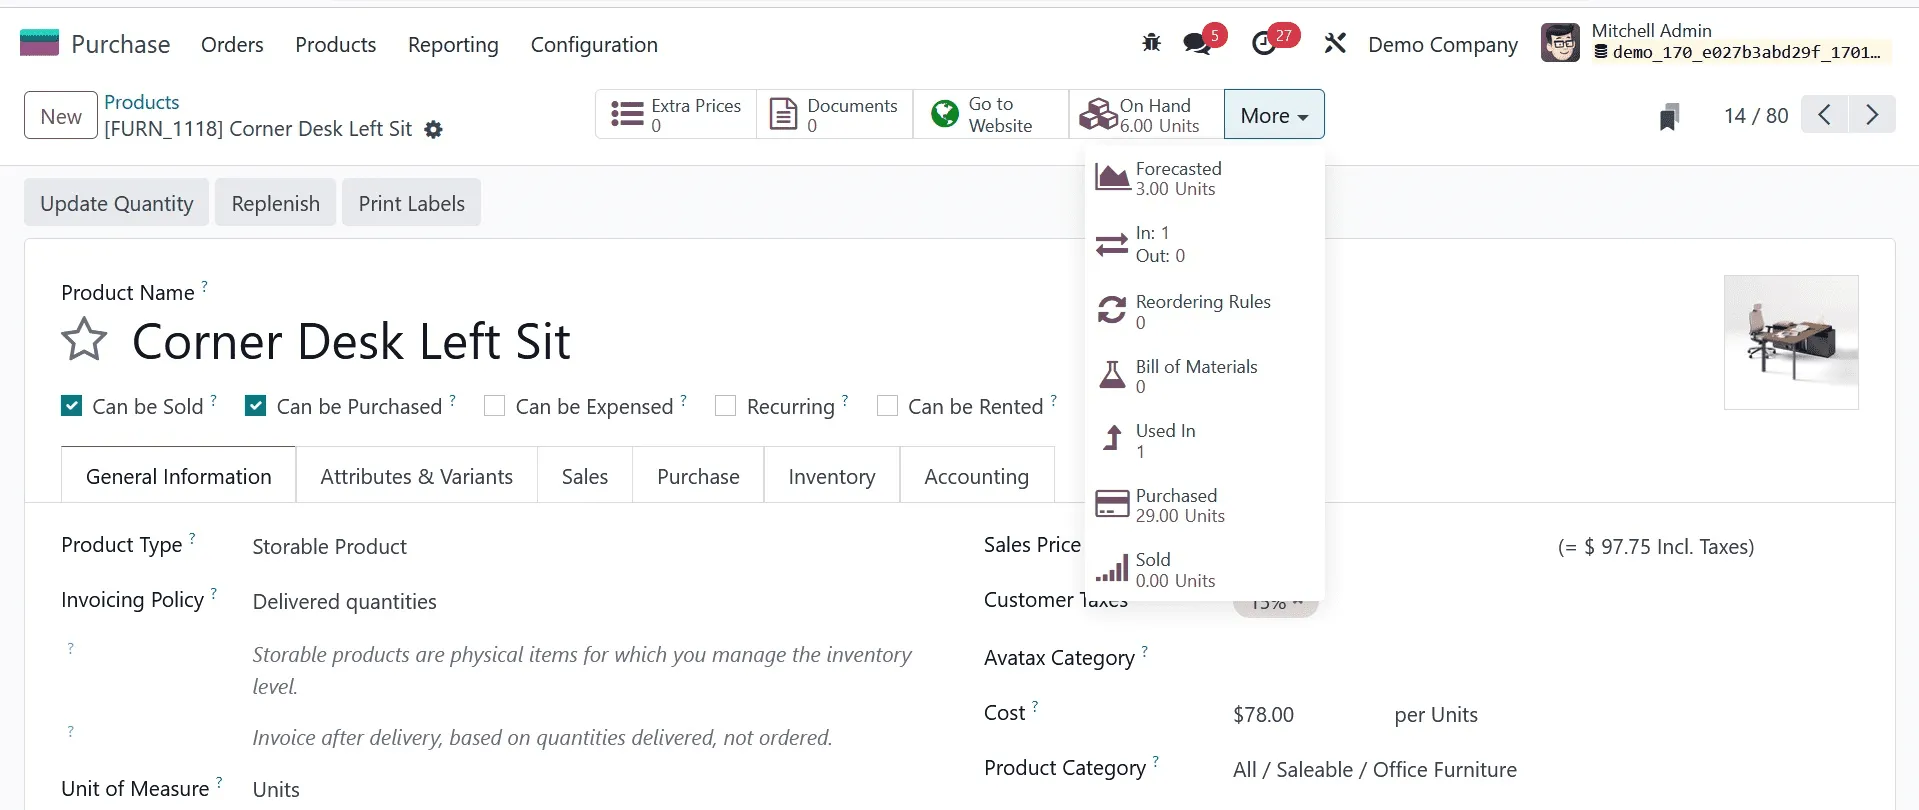This screenshot has height=810, width=1919.
Task: Click Mitchell Admin user avatar
Action: pyautogui.click(x=1560, y=43)
